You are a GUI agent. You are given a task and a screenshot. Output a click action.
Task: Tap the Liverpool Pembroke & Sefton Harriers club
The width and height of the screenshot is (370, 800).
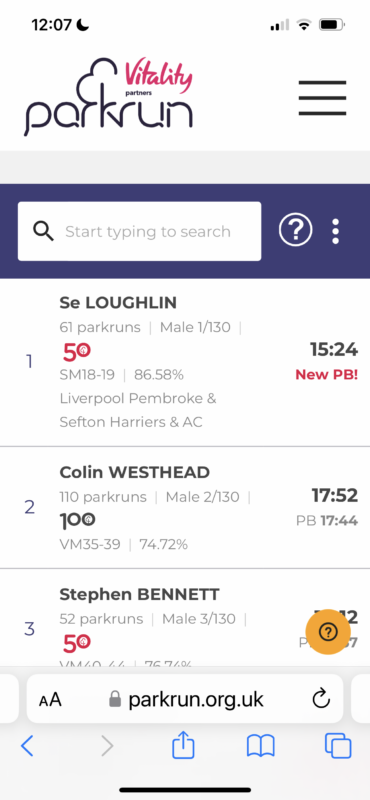[138, 410]
